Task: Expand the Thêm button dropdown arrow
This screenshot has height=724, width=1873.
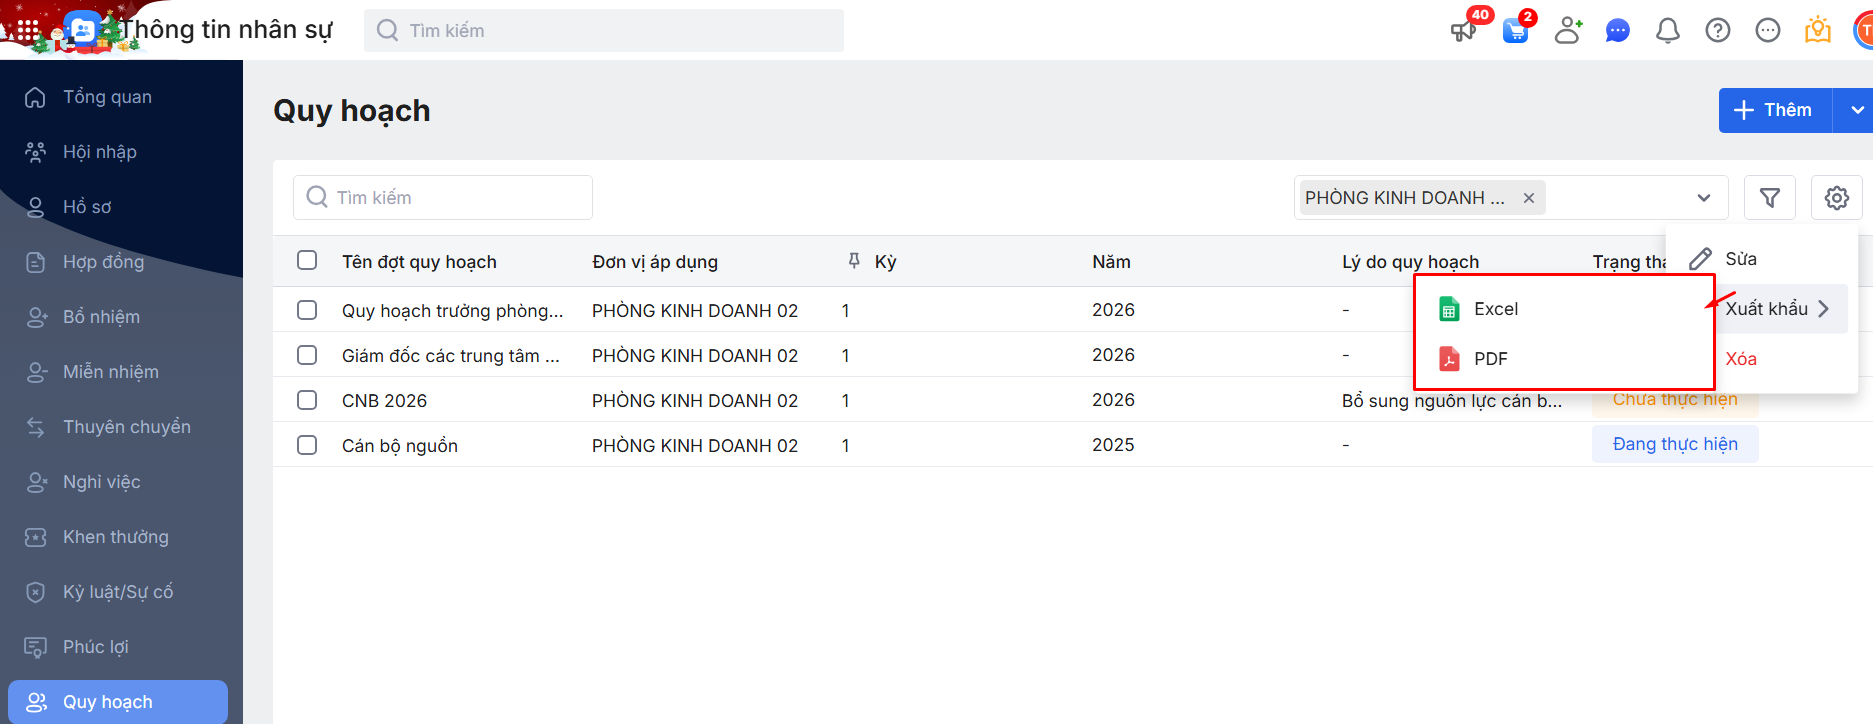Action: pyautogui.click(x=1856, y=110)
